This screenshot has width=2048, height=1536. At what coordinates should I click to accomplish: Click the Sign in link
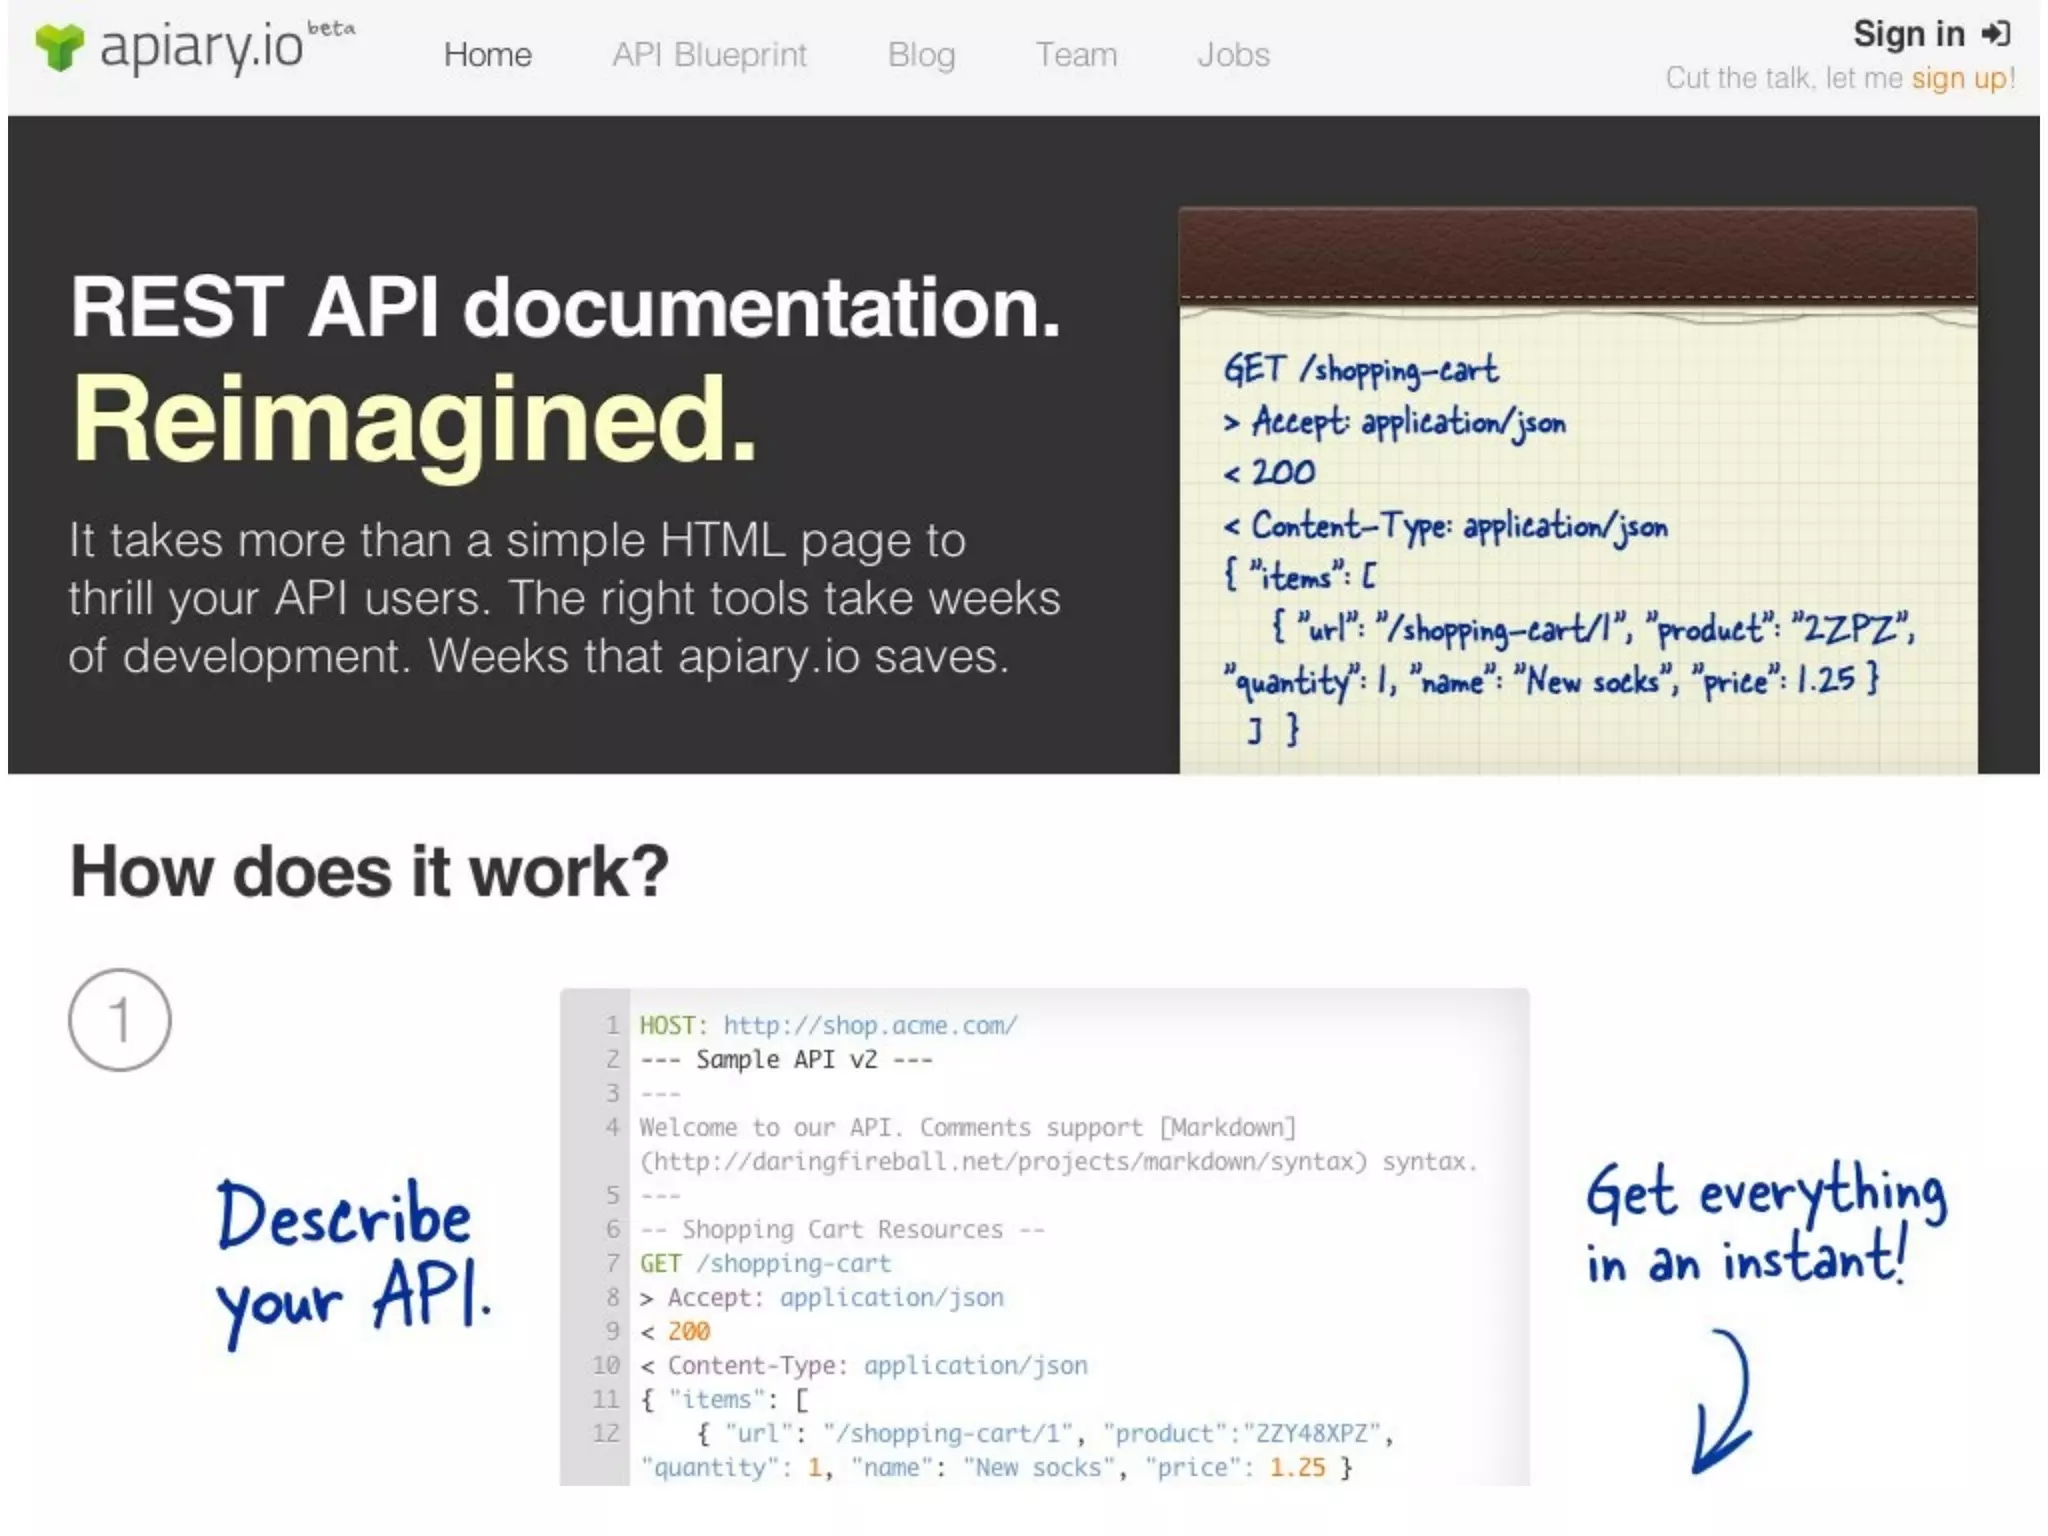click(x=1908, y=34)
